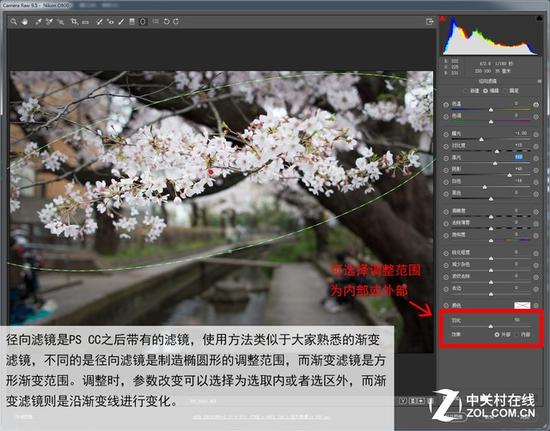Select the Radial Filter tool
The image size is (550, 431).
(142, 22)
